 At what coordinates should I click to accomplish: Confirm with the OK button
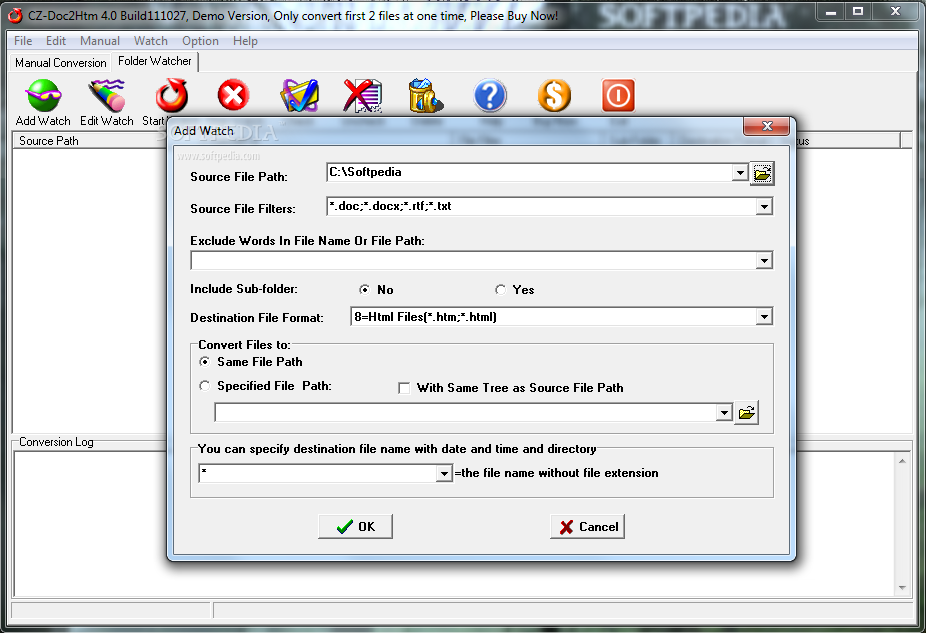355,527
